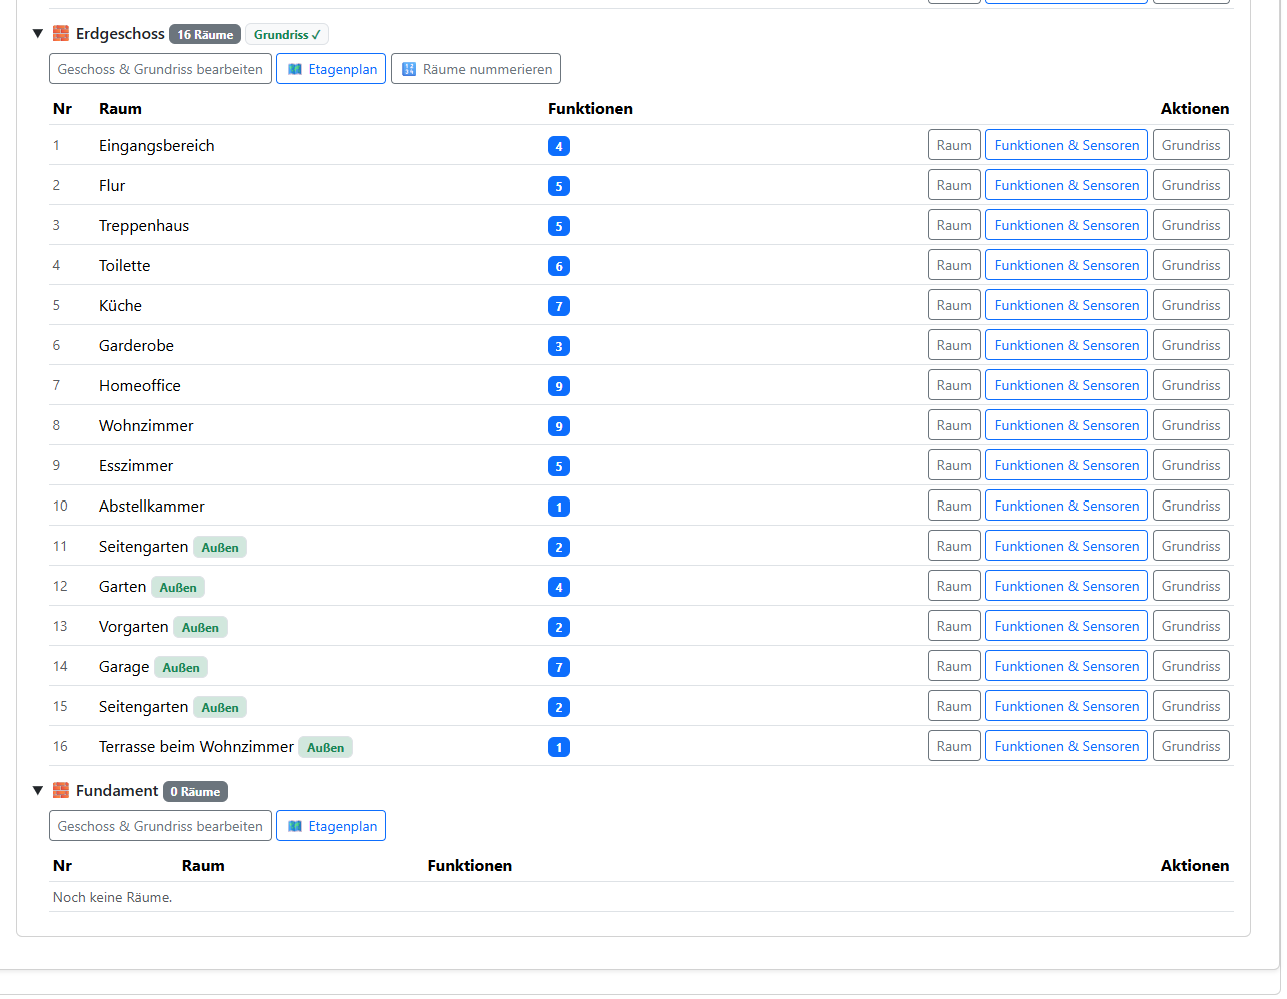
Task: Click Räume nummerieren button
Action: [476, 69]
